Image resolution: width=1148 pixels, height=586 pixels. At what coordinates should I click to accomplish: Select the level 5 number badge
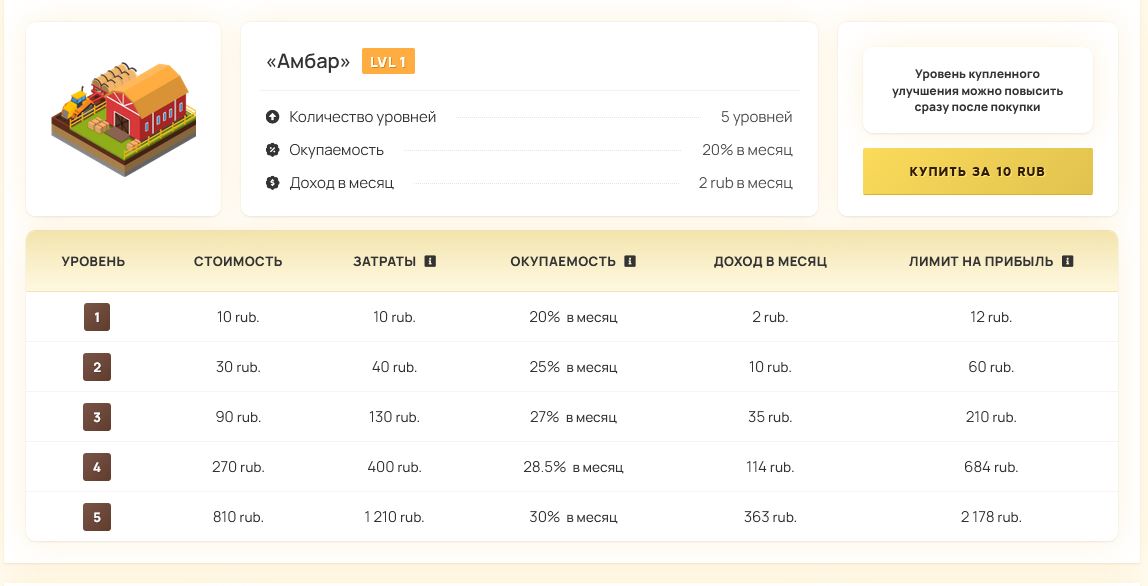[97, 517]
